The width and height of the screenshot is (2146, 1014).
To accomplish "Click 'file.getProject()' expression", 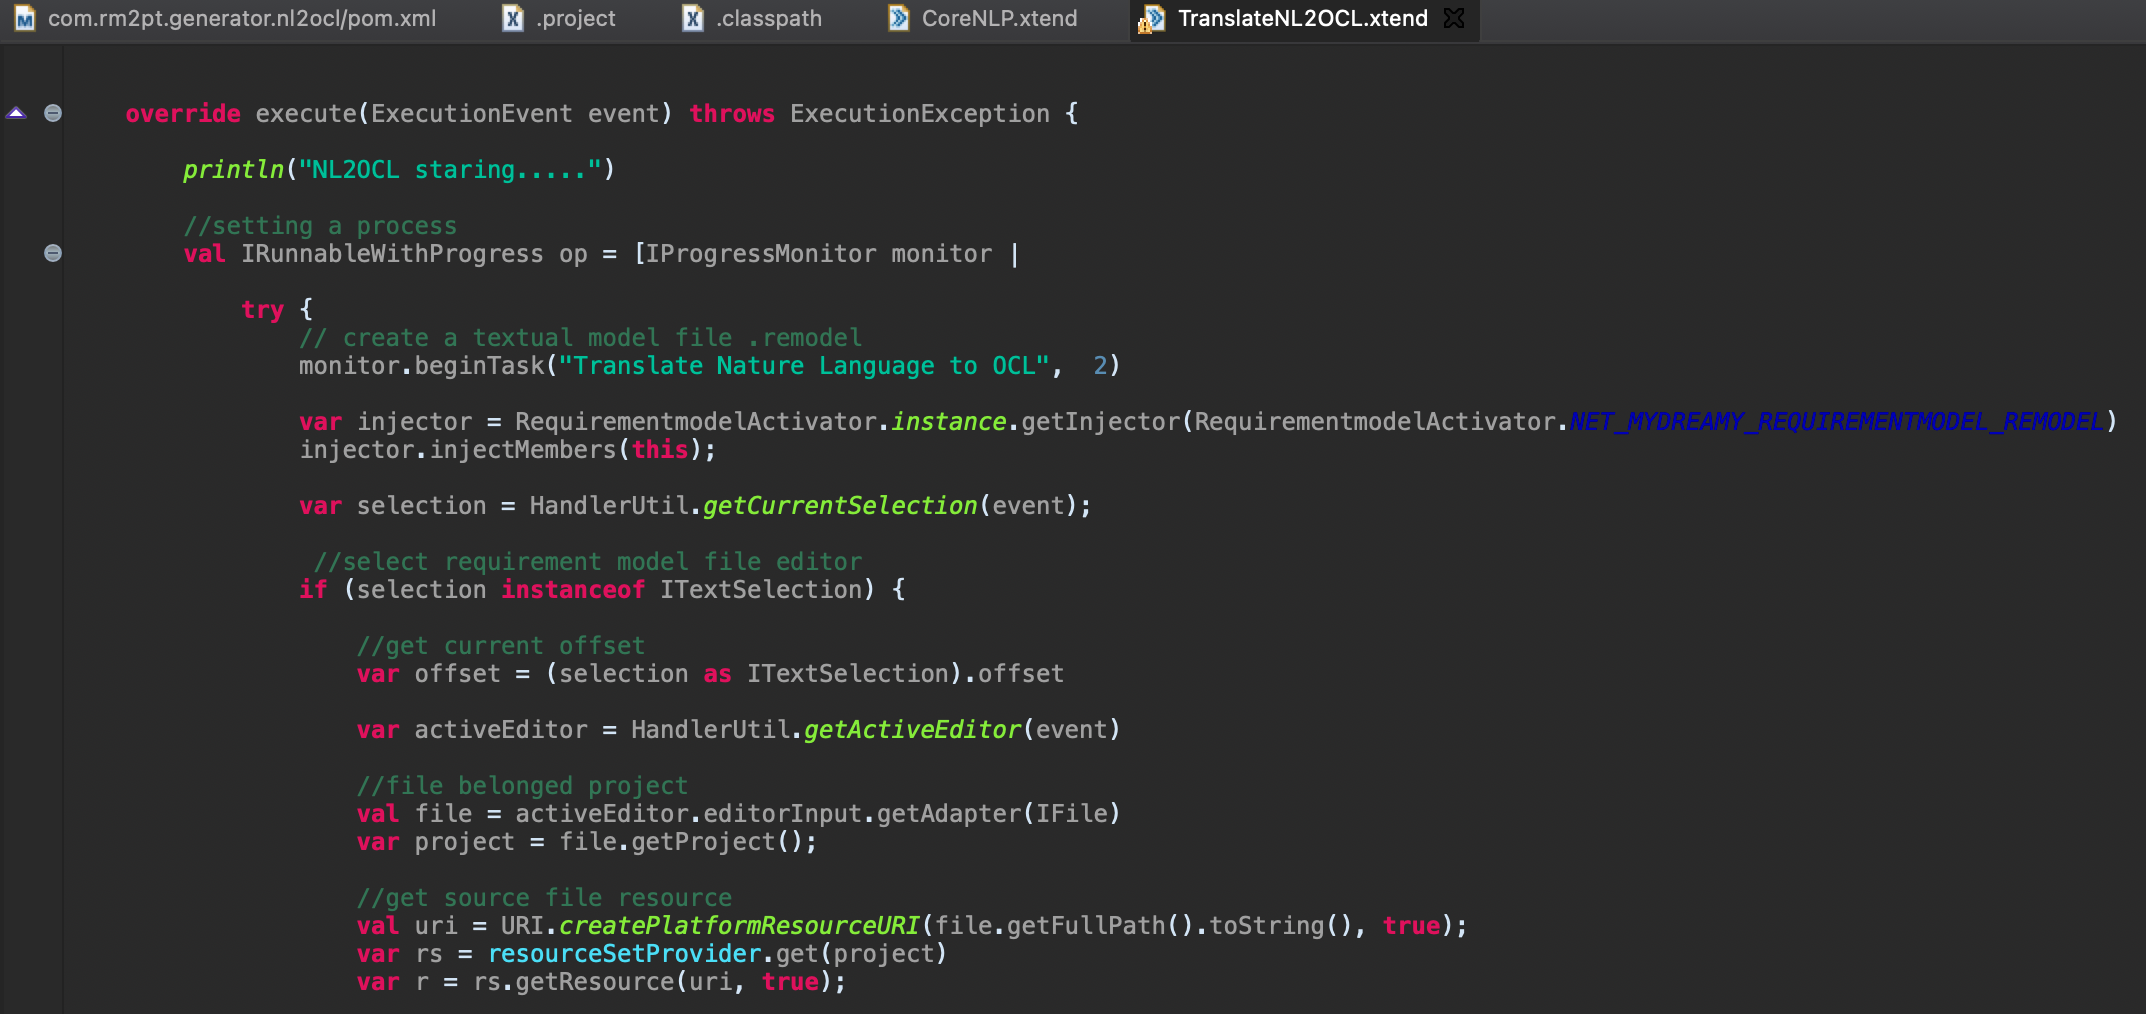I will click(681, 842).
